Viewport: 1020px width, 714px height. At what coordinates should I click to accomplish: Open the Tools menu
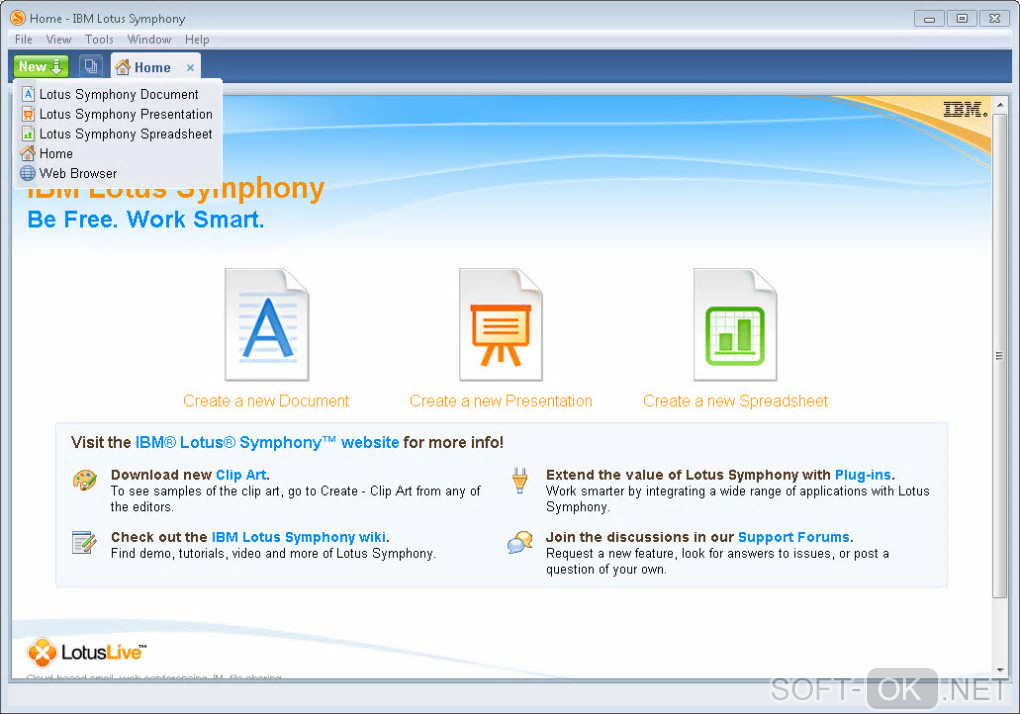click(x=99, y=39)
